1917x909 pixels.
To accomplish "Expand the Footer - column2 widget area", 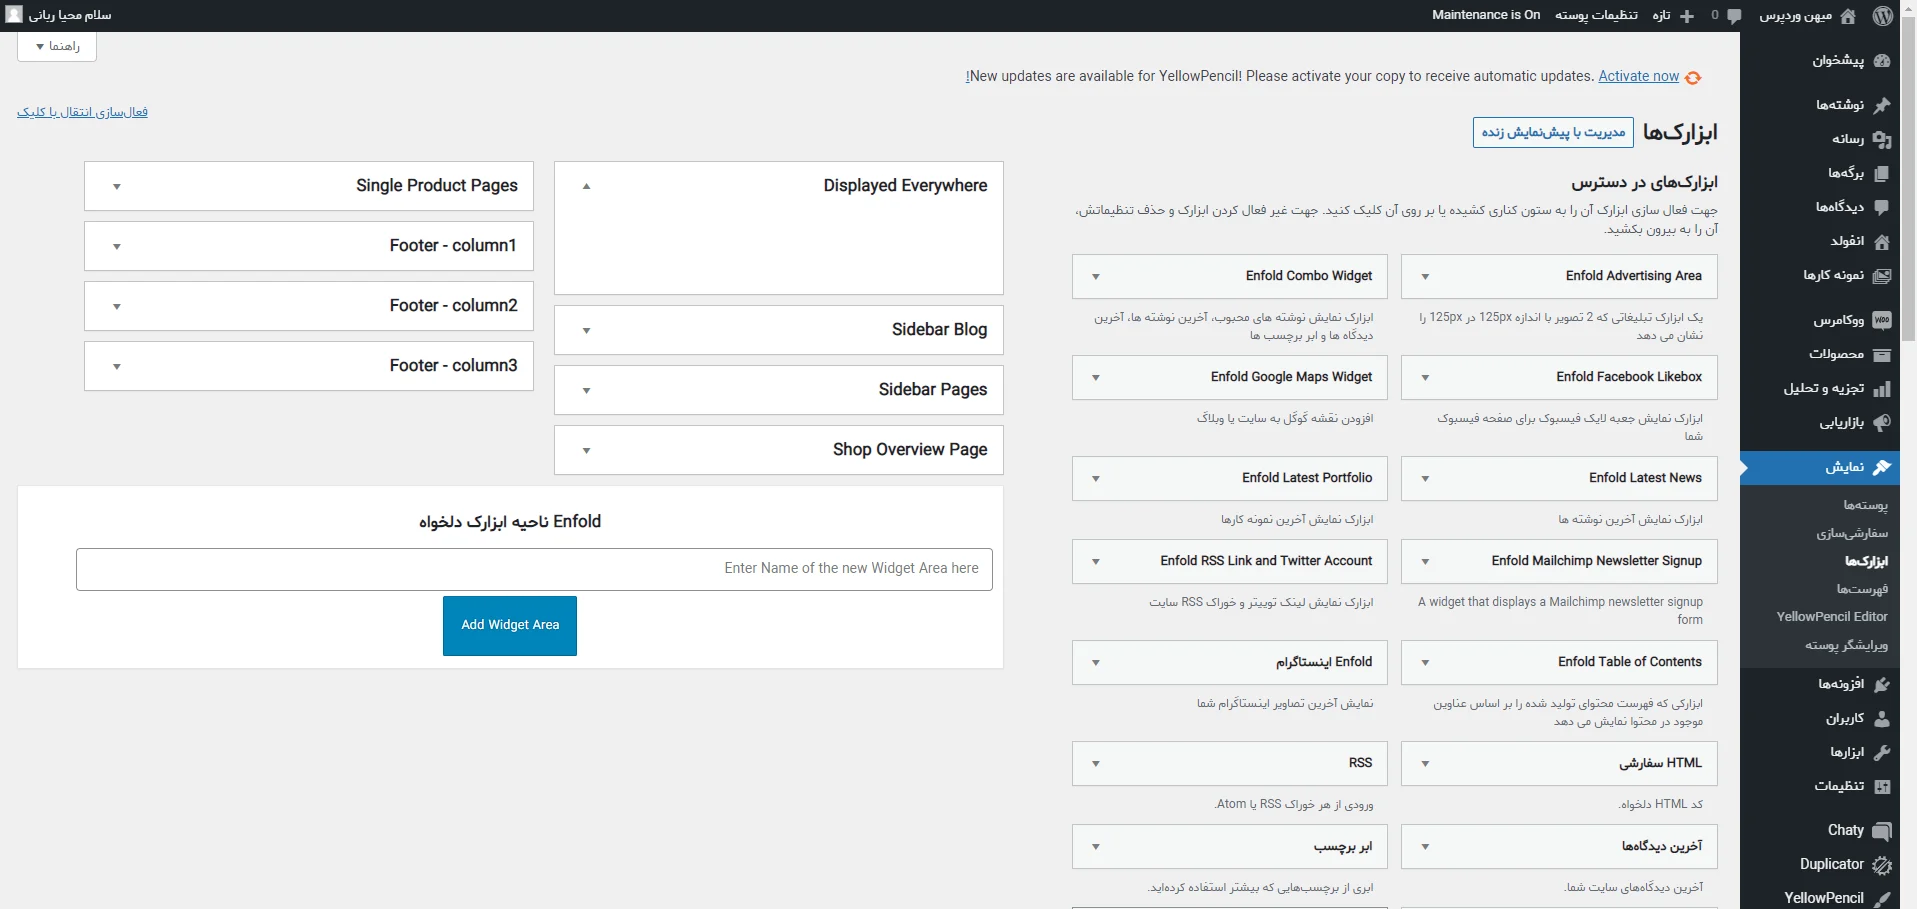I will coord(117,306).
